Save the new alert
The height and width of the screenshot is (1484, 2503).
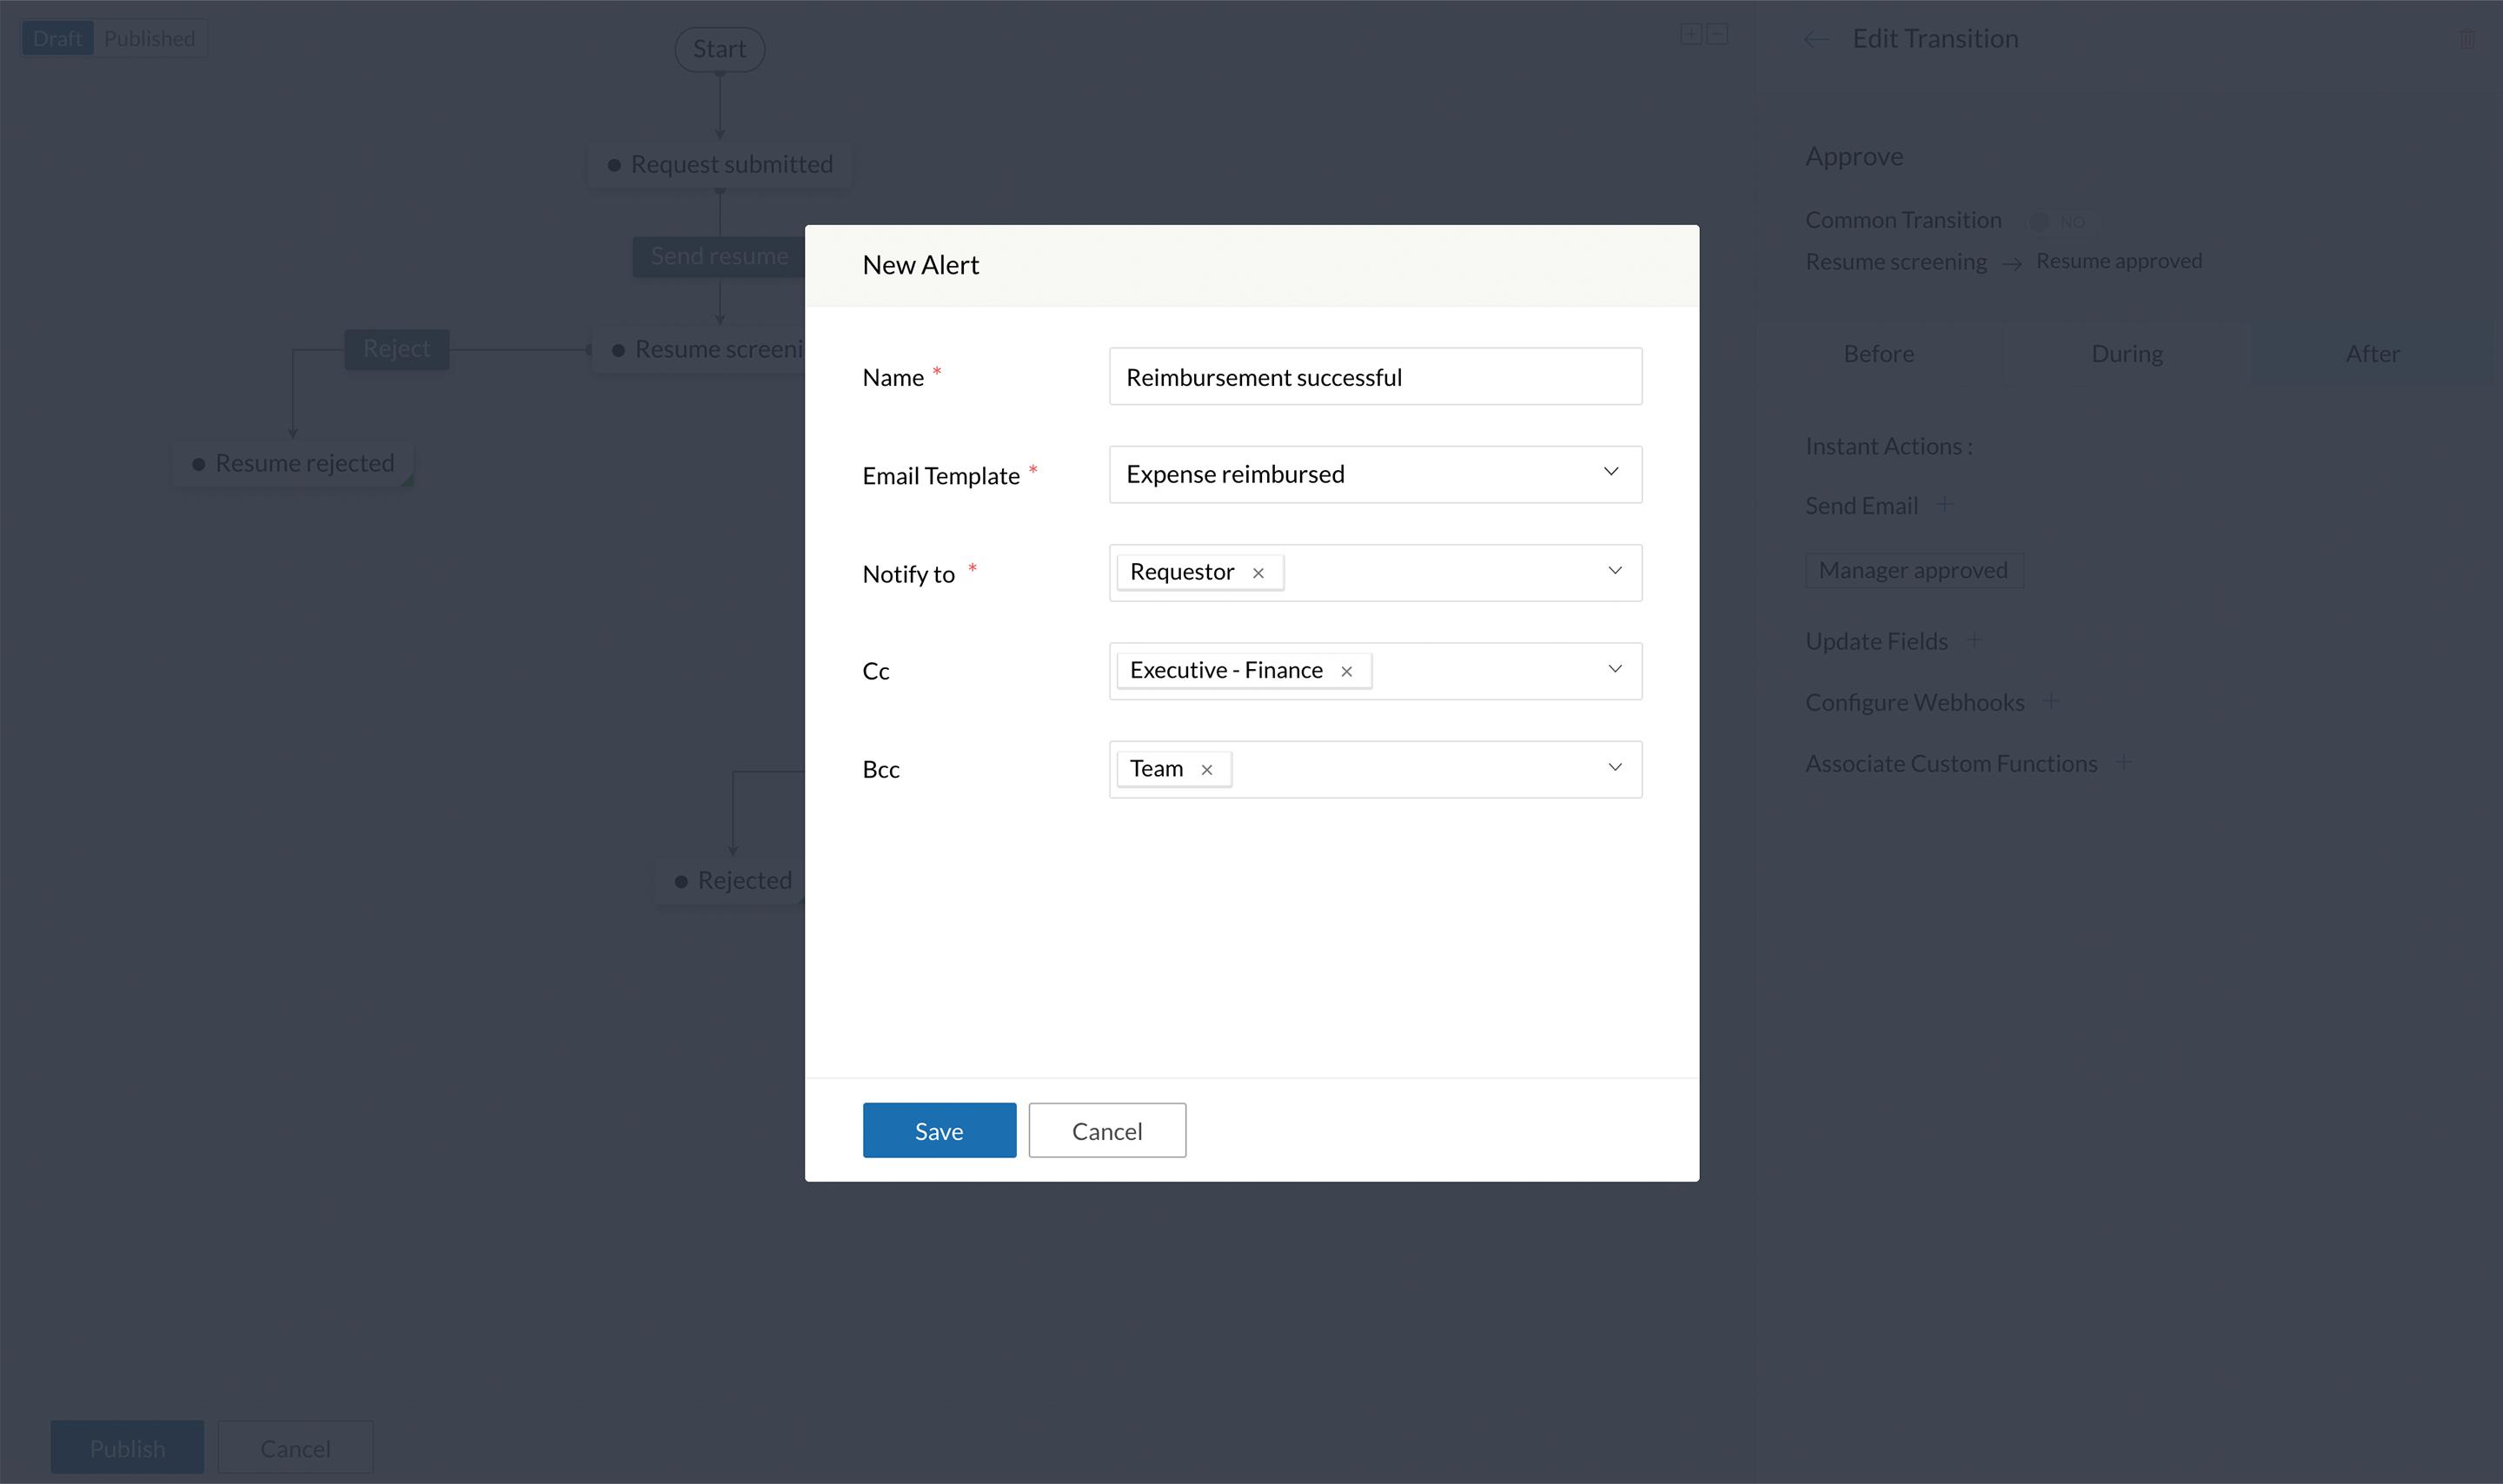pyautogui.click(x=938, y=1130)
